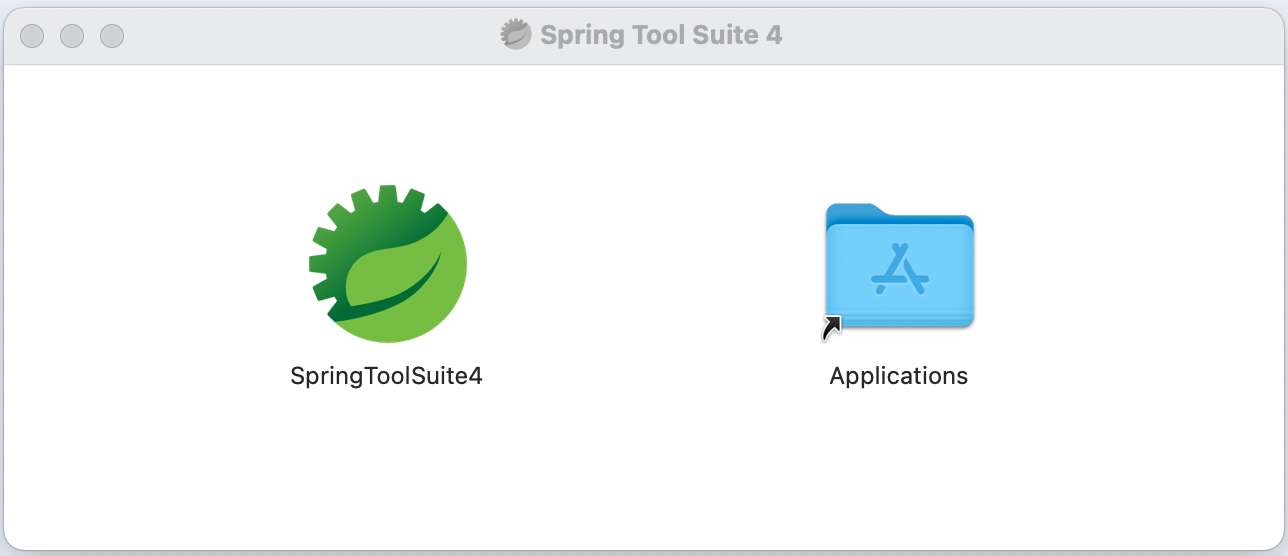Click the title bar Spring gear proxy icon
This screenshot has width=1288, height=556.
[x=516, y=35]
